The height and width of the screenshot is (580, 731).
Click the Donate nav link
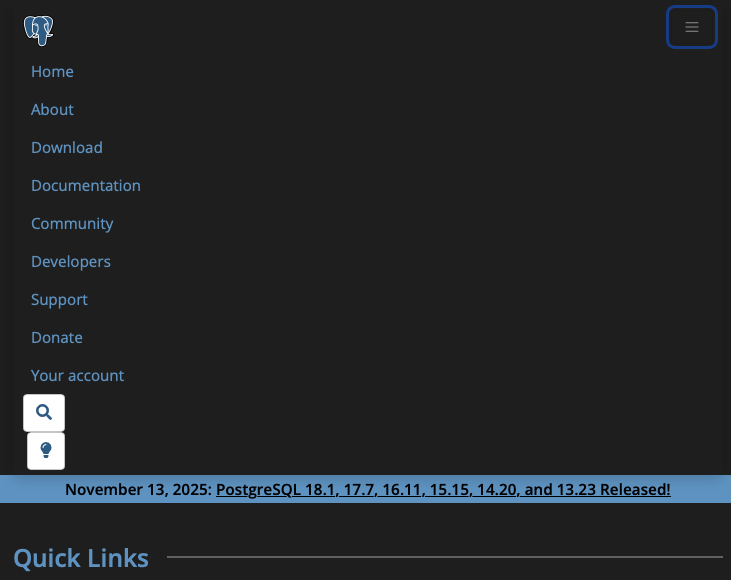[57, 338]
